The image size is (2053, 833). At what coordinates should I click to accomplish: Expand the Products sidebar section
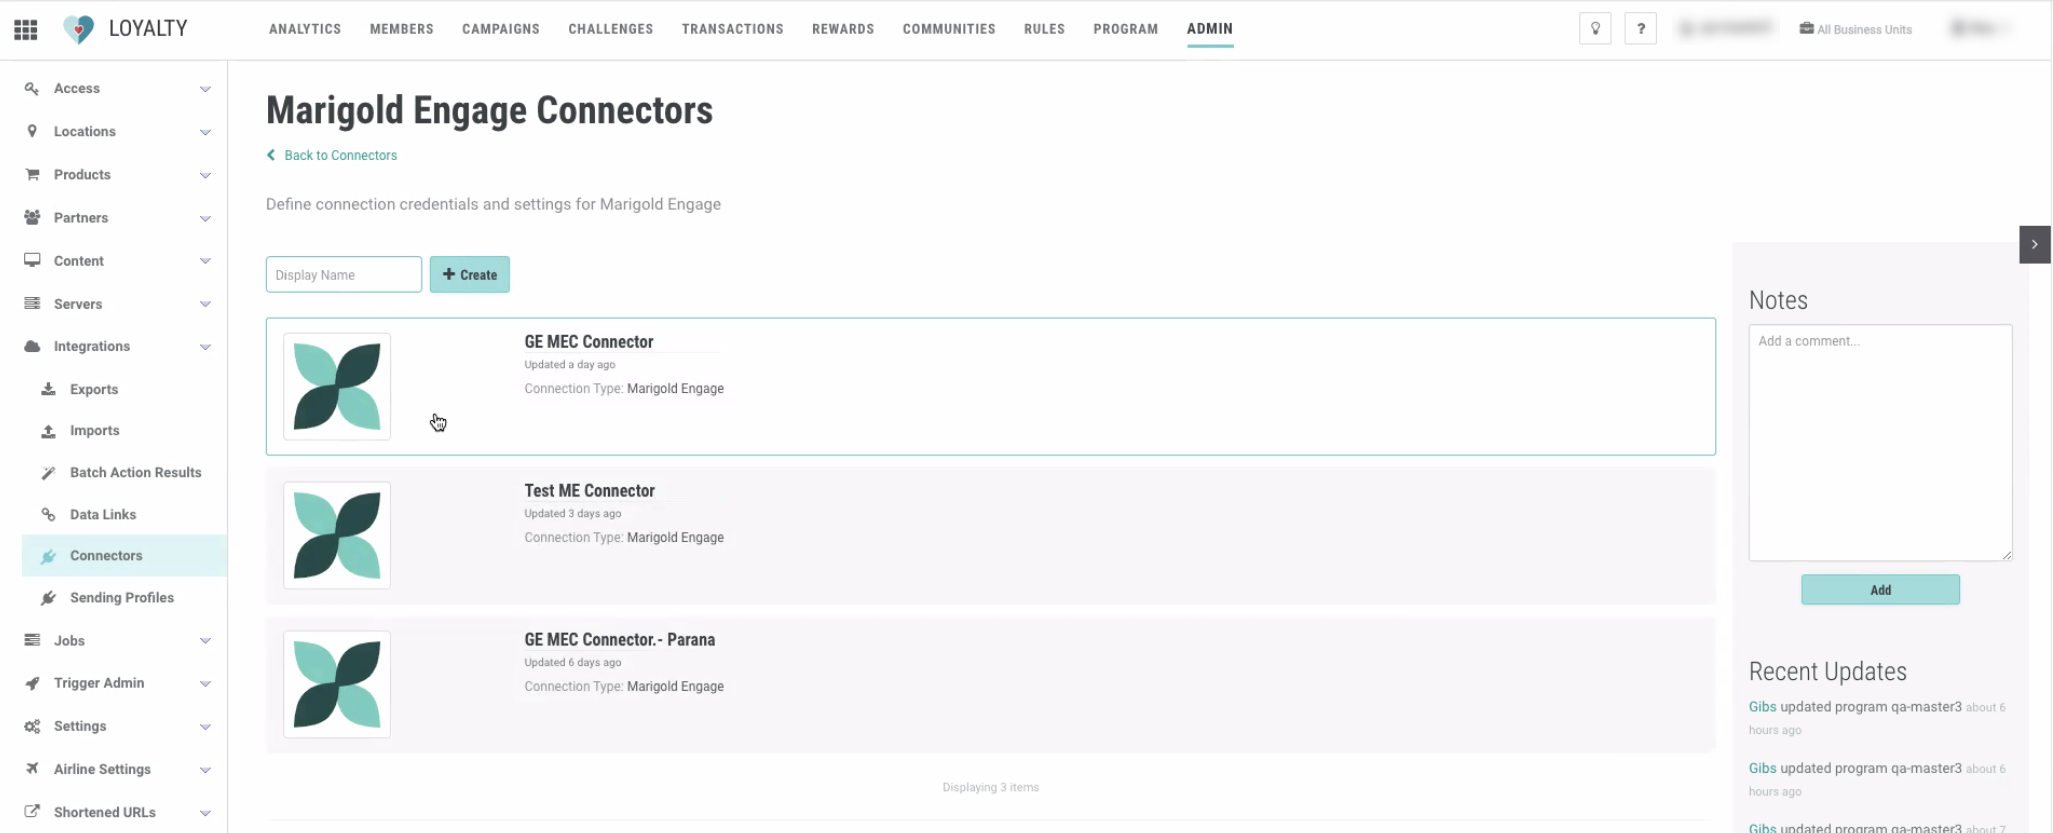coord(205,175)
